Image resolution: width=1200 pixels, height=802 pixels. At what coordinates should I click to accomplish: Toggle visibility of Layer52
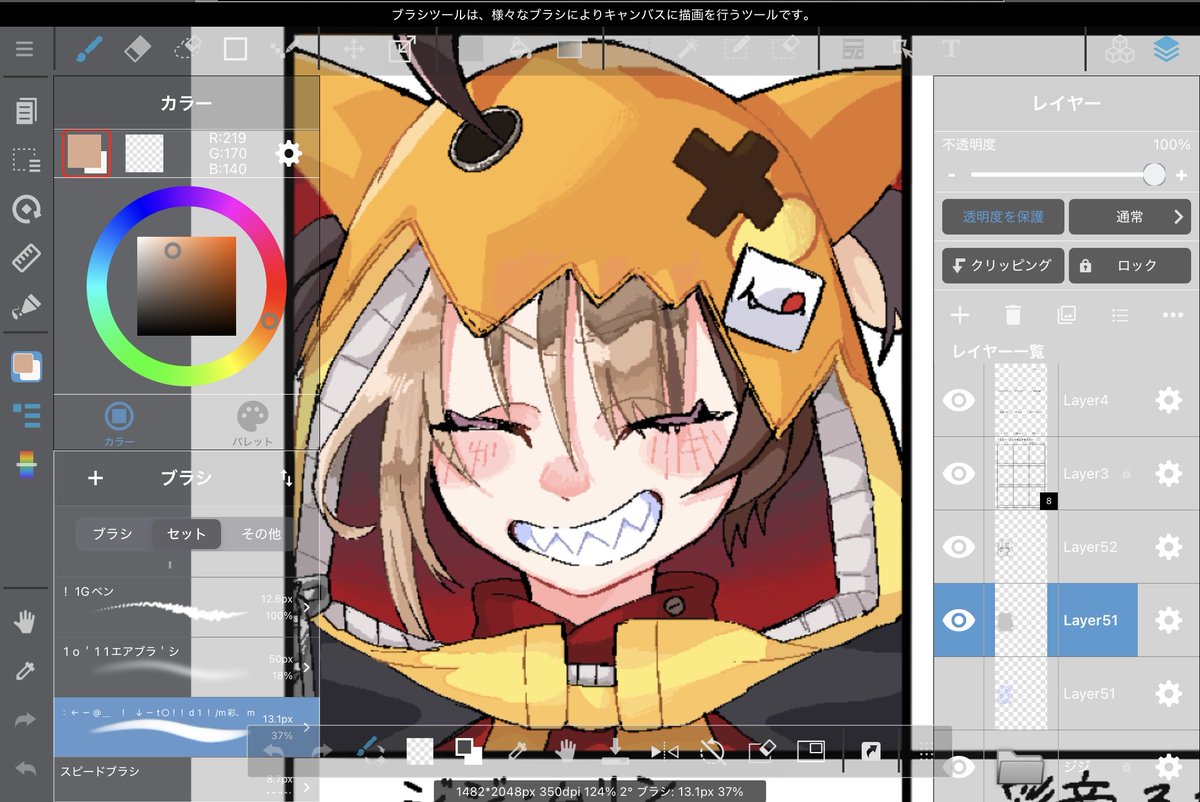pos(959,547)
